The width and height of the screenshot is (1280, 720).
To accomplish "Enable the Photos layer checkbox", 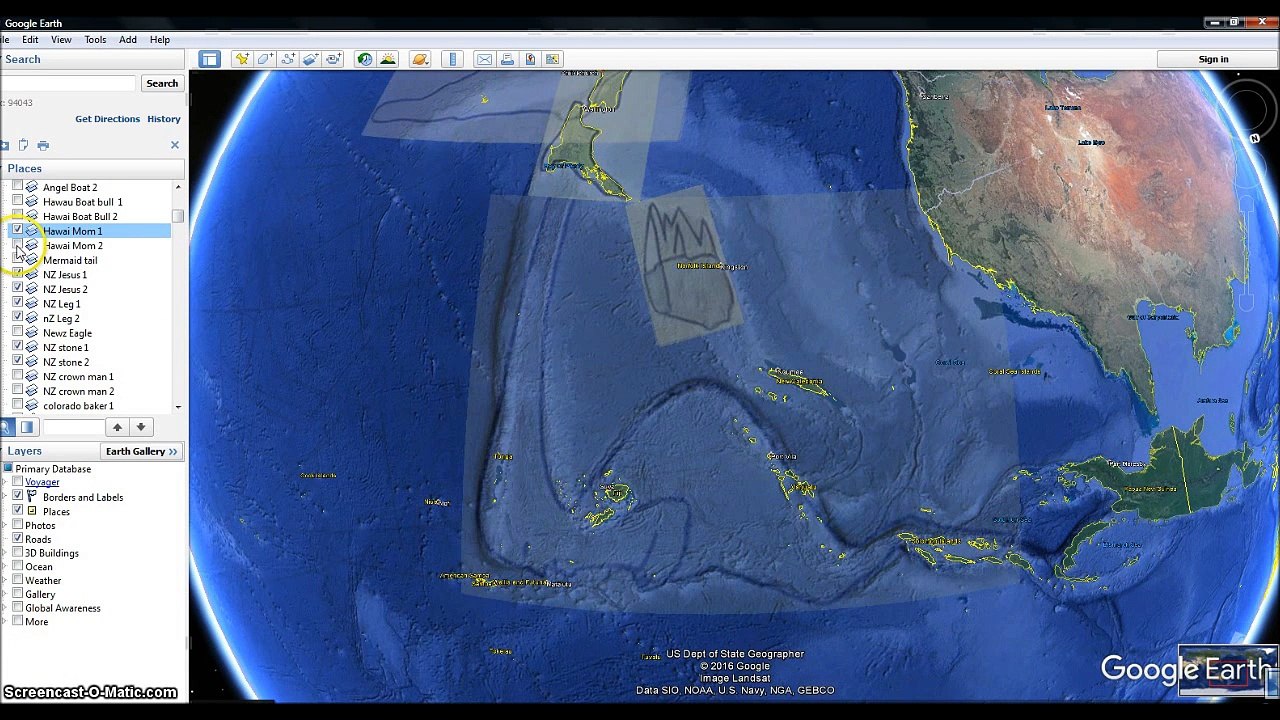I will tap(17, 525).
